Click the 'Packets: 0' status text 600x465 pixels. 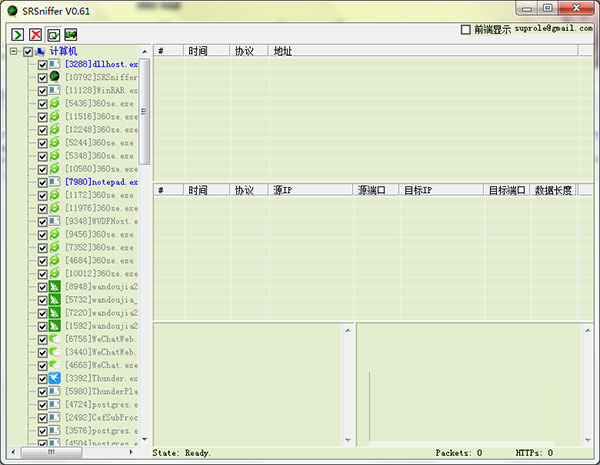[x=459, y=453]
